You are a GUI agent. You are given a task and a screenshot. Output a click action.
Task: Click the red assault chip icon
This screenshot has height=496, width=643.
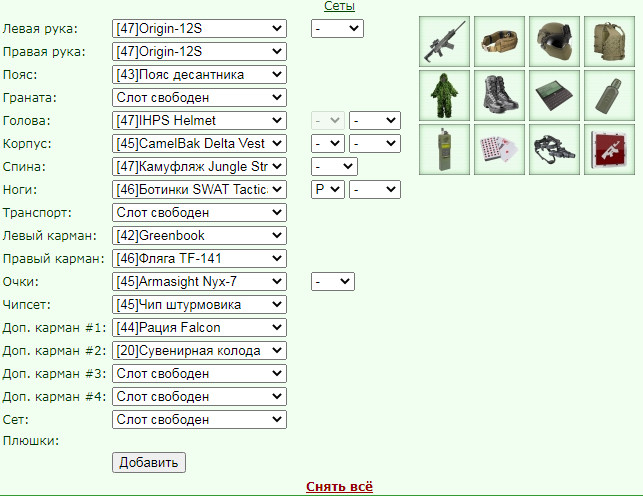[609, 150]
